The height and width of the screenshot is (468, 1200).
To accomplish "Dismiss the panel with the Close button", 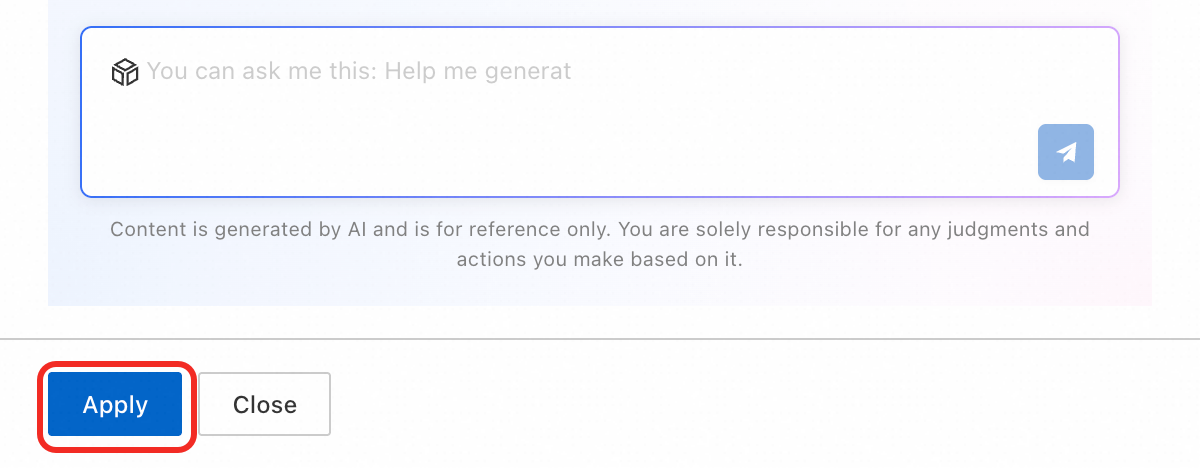I will pos(264,404).
